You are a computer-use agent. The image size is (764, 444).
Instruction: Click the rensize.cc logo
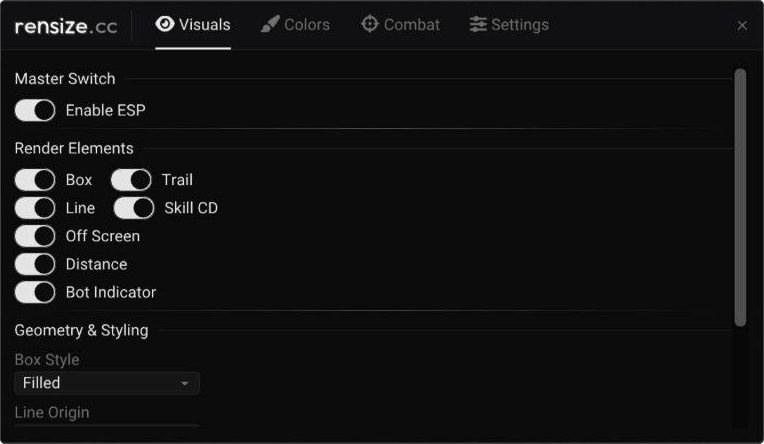tap(66, 26)
